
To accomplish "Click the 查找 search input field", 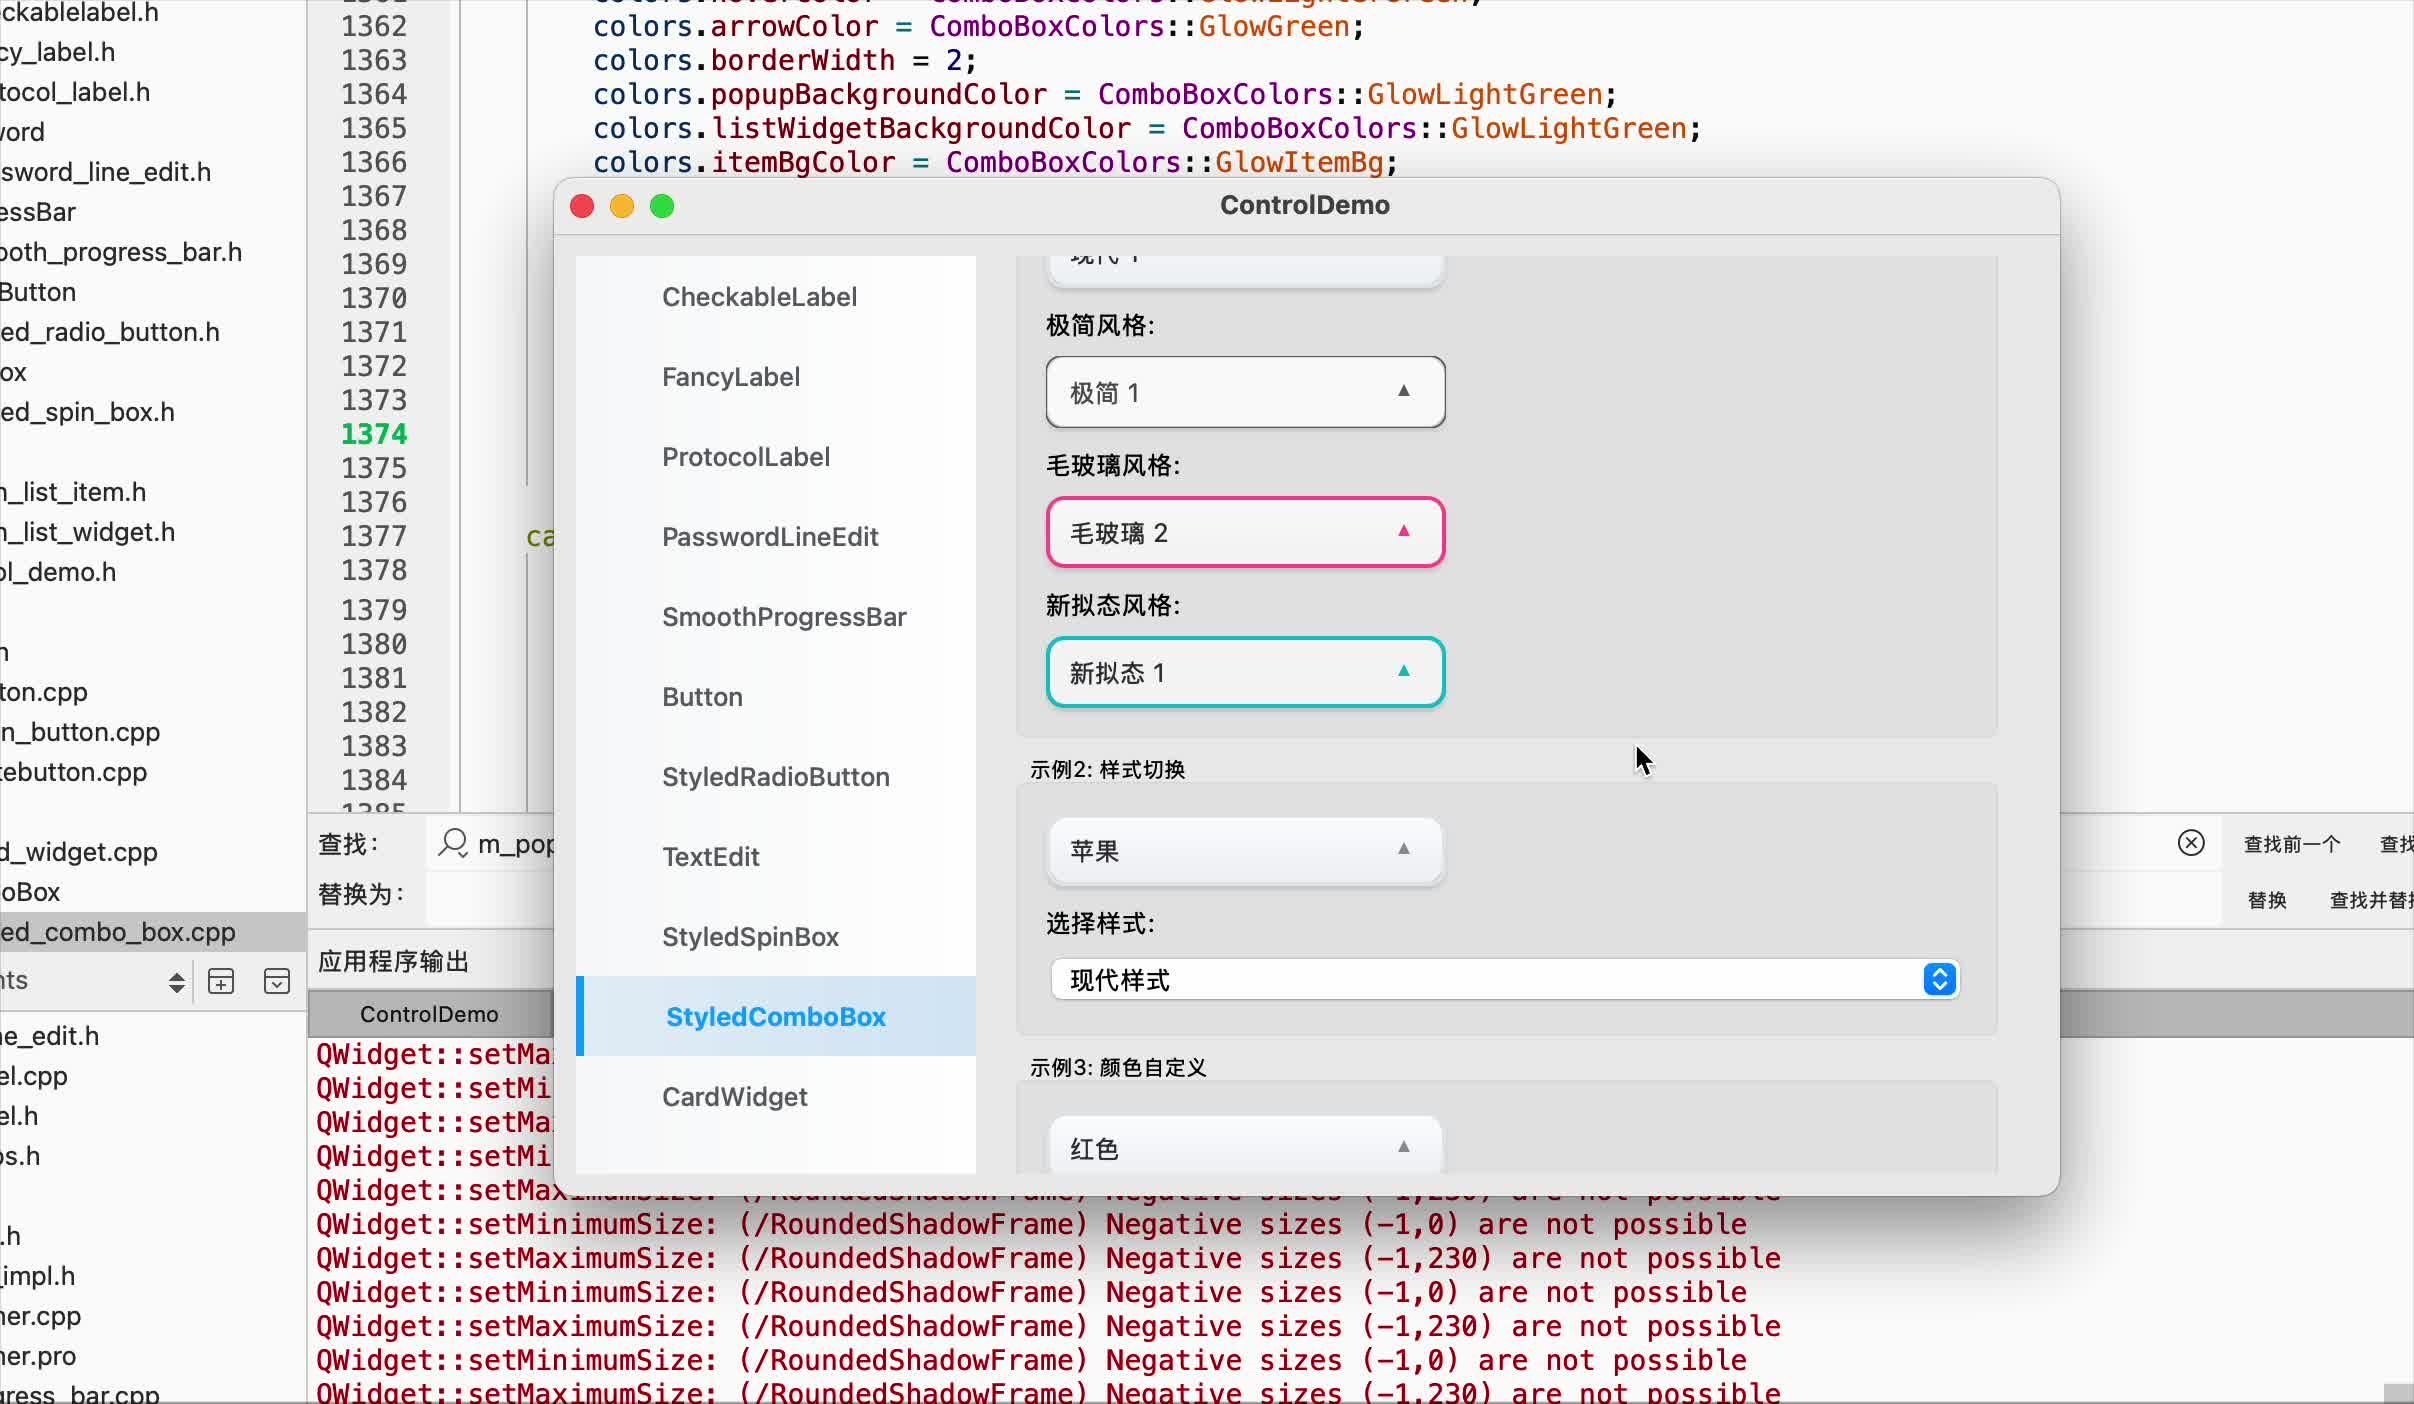I will point(492,844).
